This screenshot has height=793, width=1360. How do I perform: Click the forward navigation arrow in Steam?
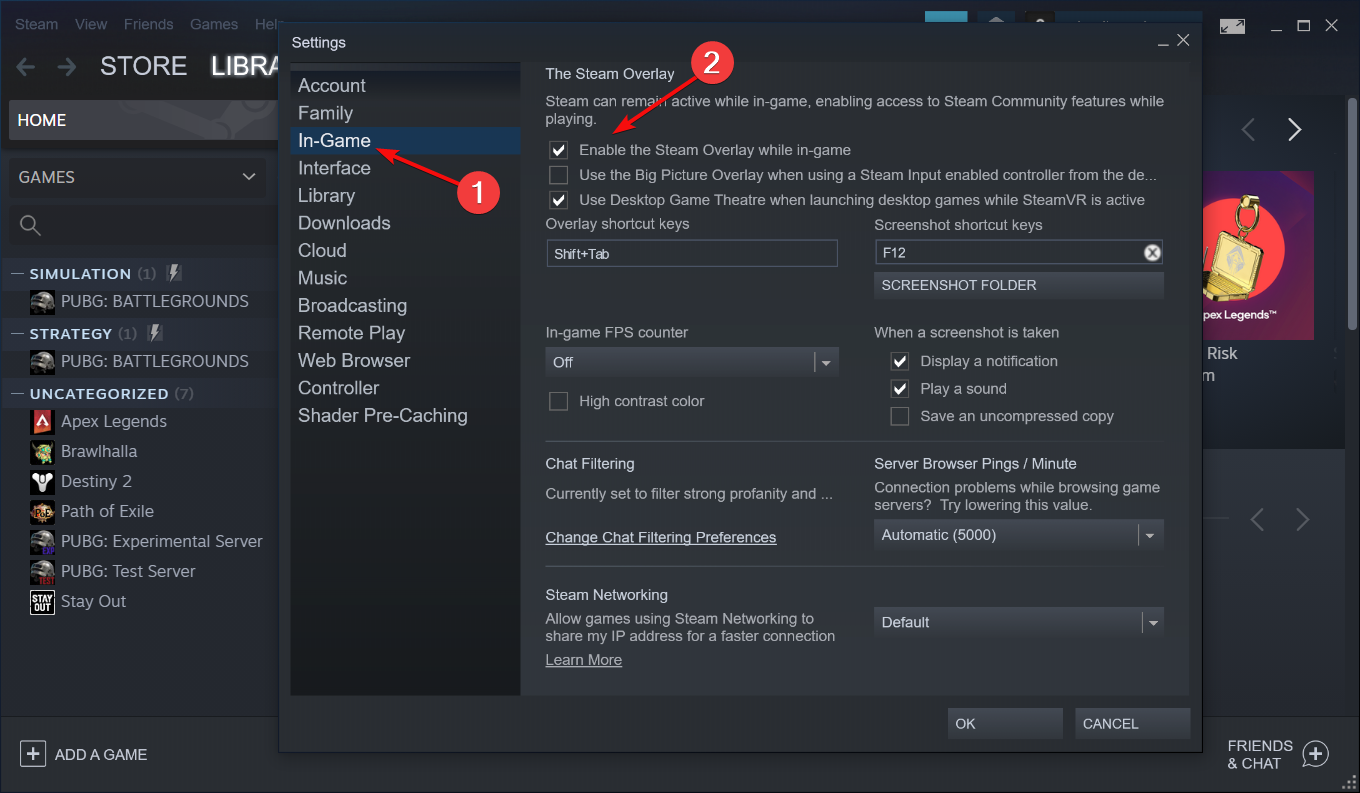point(66,67)
